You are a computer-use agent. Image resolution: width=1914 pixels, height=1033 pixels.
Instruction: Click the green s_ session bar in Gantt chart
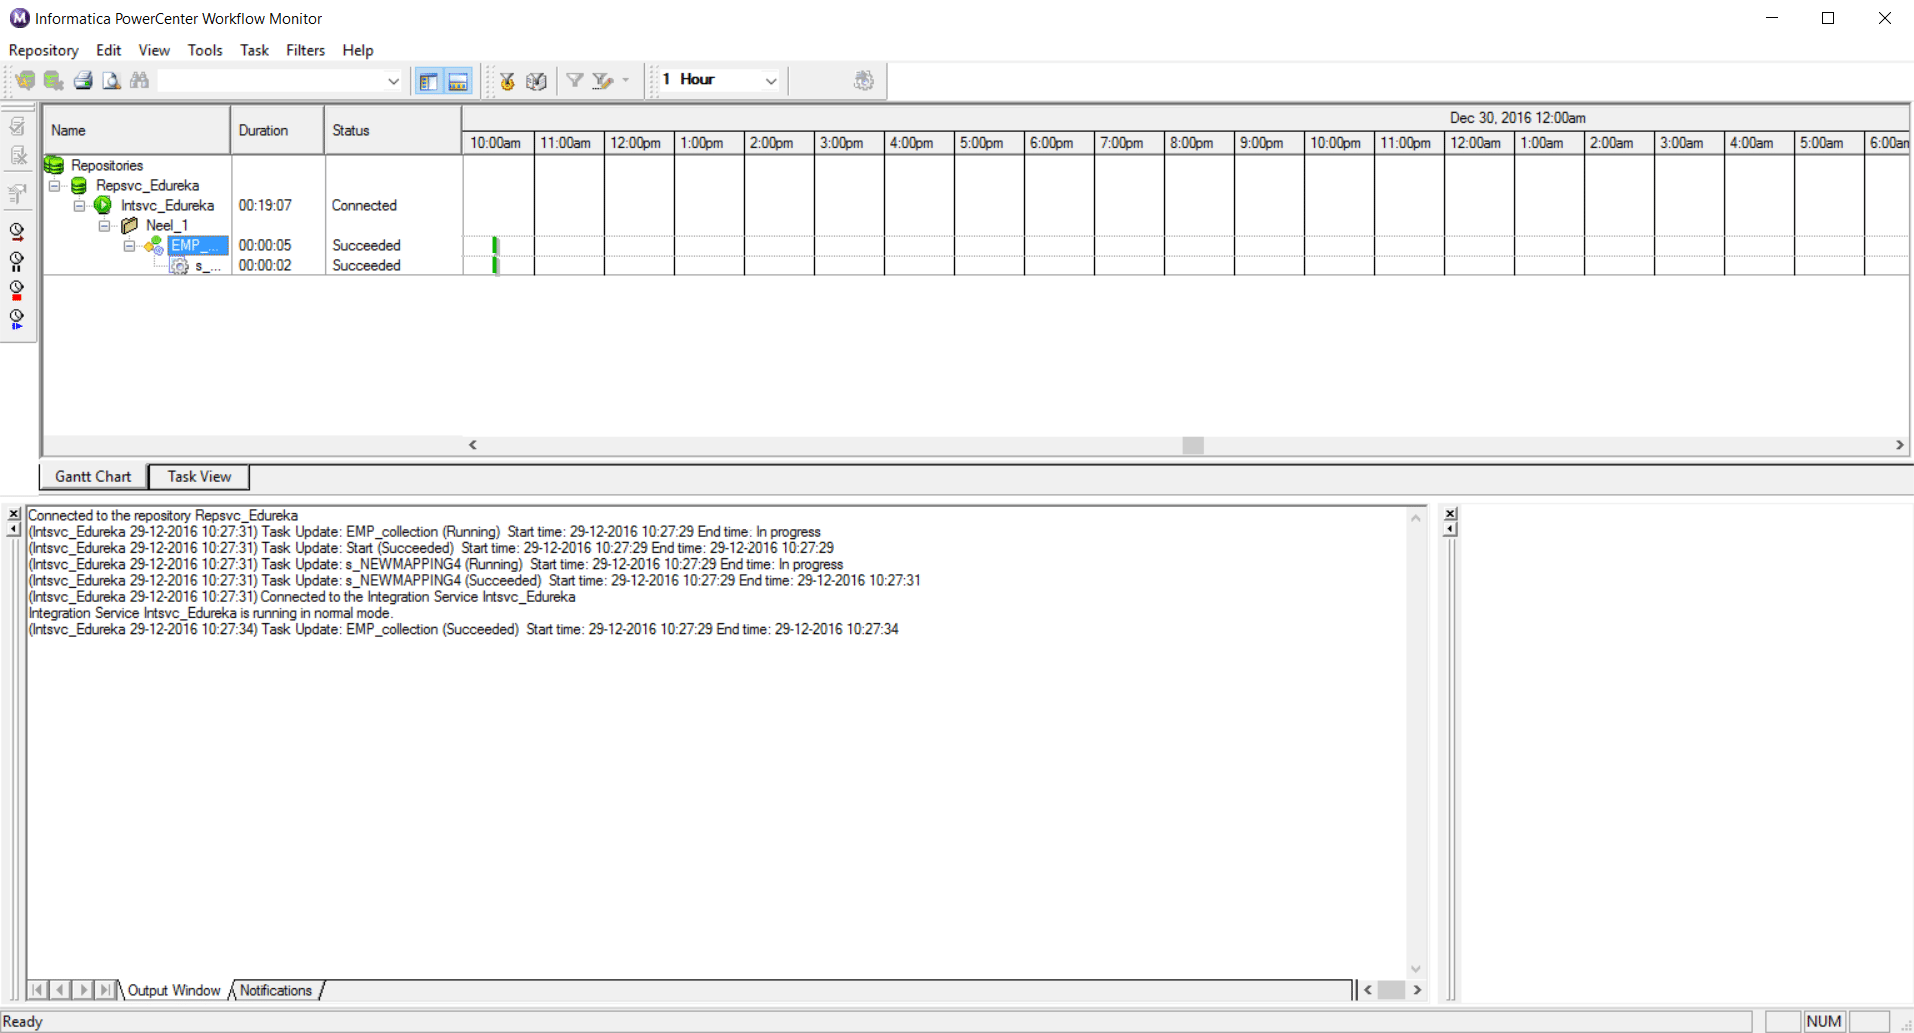[495, 265]
